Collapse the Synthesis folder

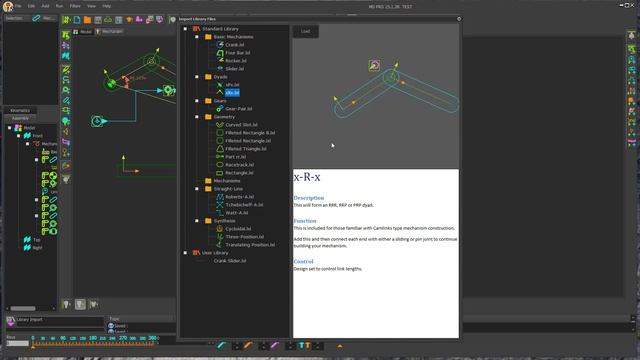197,221
